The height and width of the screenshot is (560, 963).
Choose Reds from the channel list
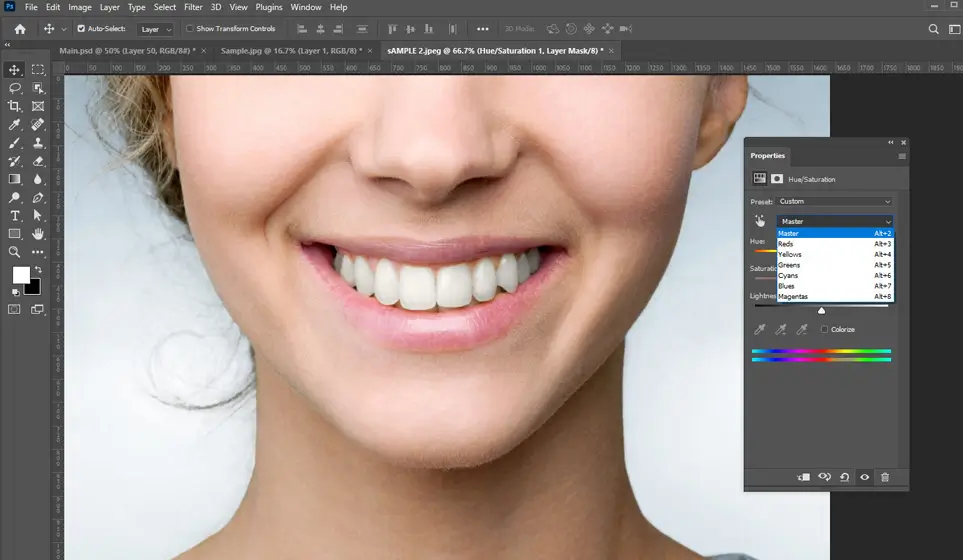[835, 244]
